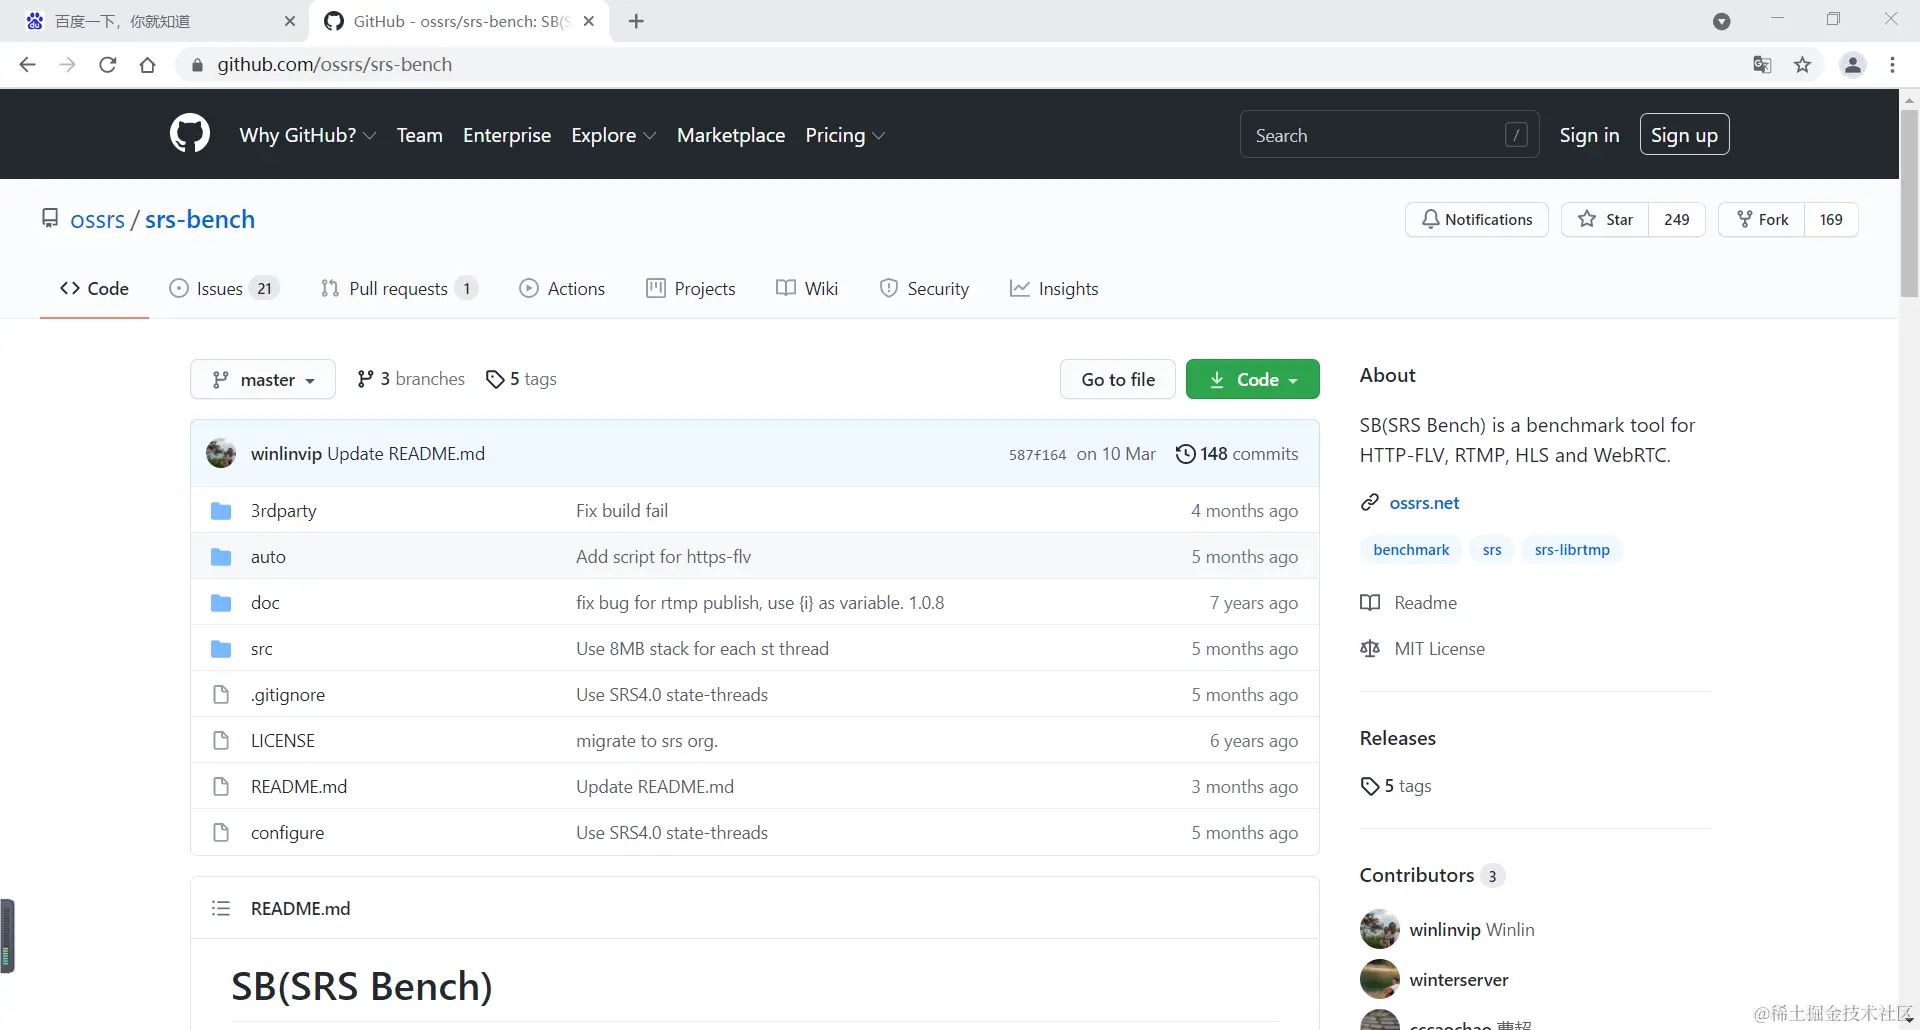Click the Notifications button
This screenshot has width=1920, height=1030.
(1476, 219)
